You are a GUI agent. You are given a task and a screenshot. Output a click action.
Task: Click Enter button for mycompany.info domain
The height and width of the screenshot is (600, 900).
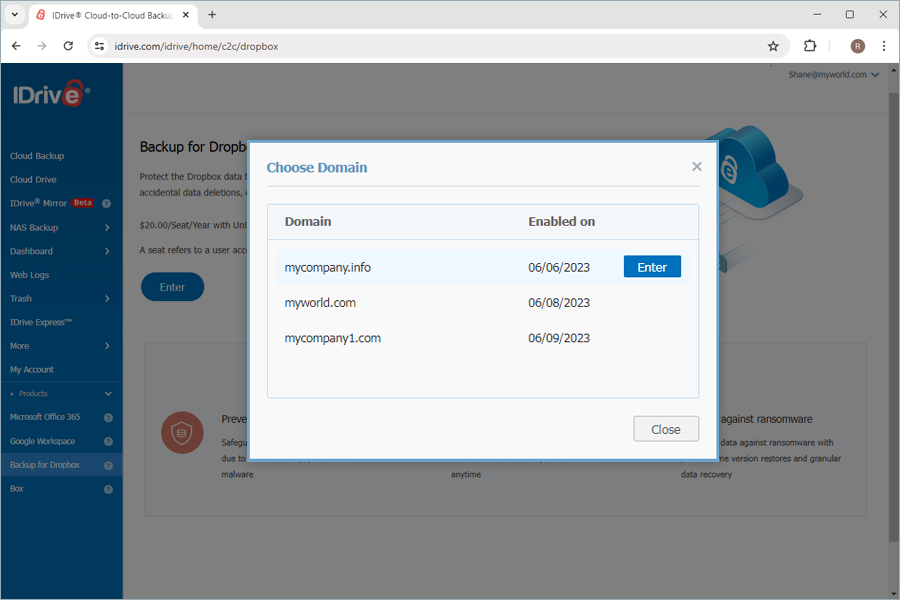point(652,267)
